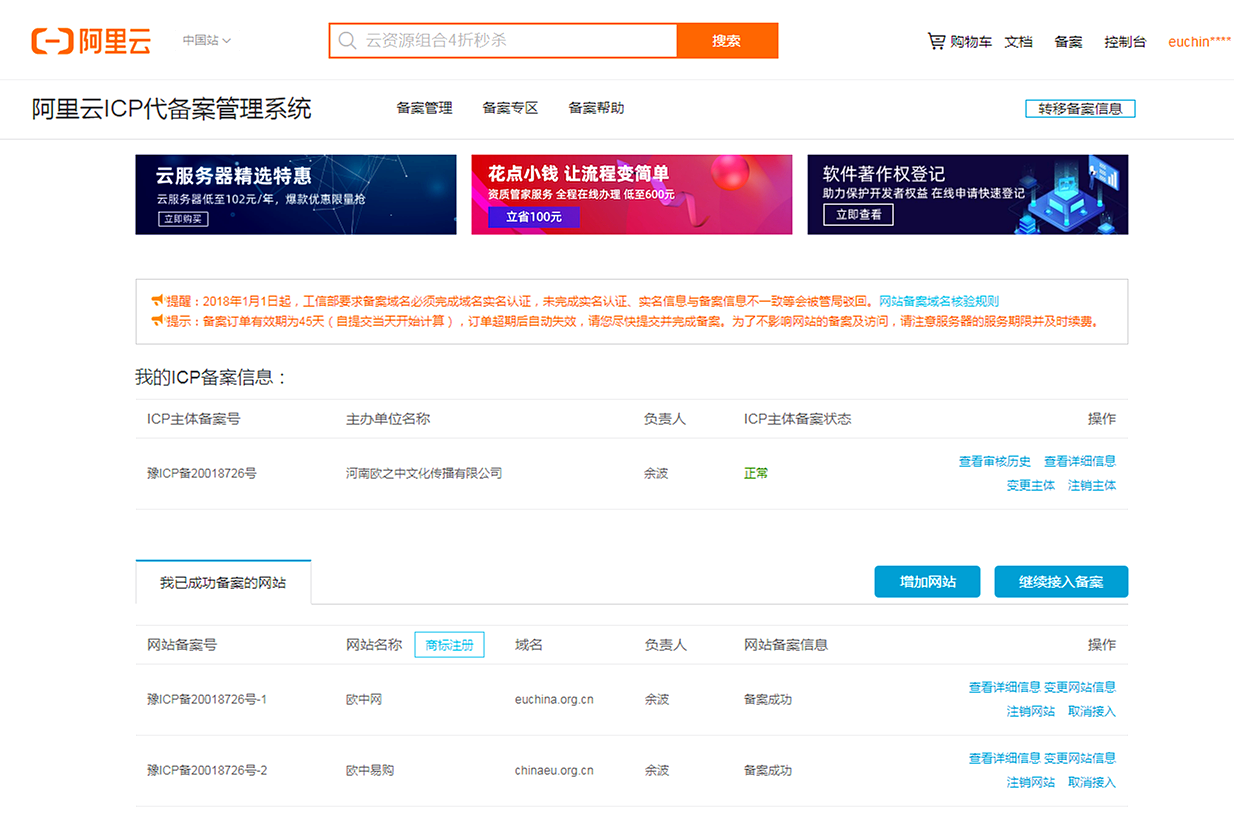1234x831 pixels.
Task: Click the 商标注册 button
Action: [x=449, y=645]
